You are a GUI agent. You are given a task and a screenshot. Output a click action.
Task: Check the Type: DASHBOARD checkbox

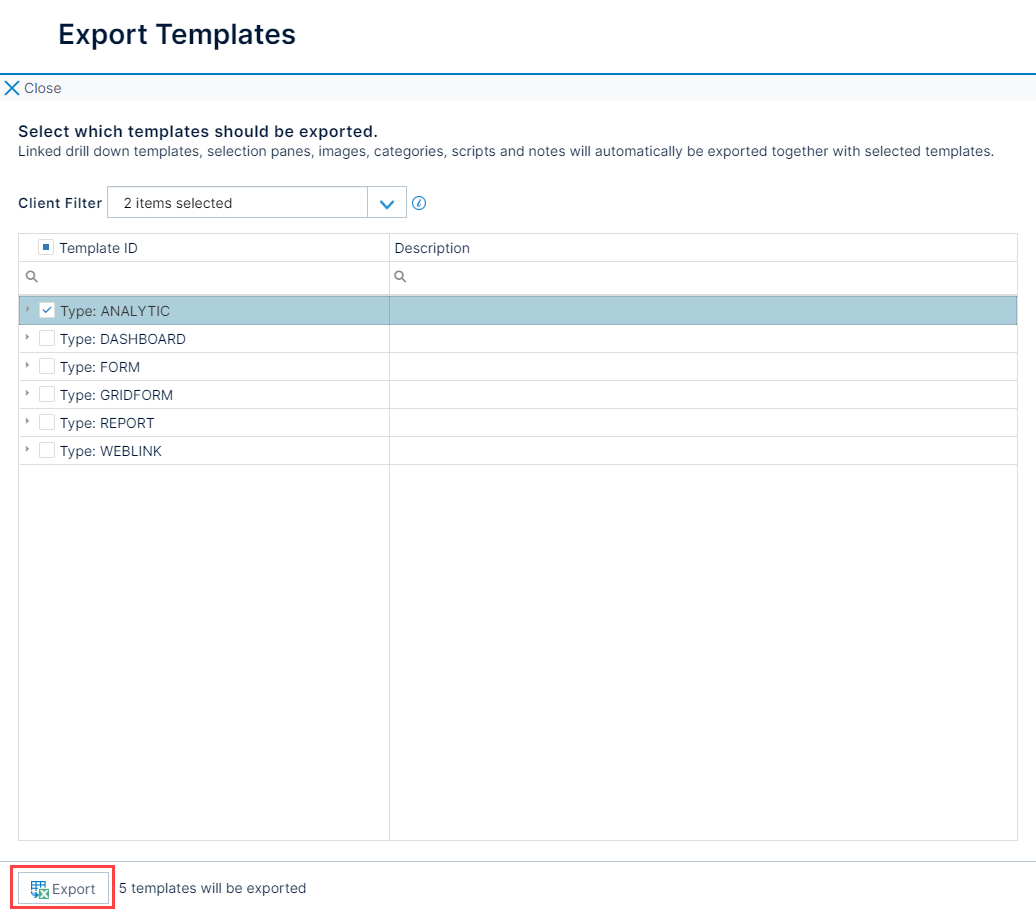[x=46, y=338]
